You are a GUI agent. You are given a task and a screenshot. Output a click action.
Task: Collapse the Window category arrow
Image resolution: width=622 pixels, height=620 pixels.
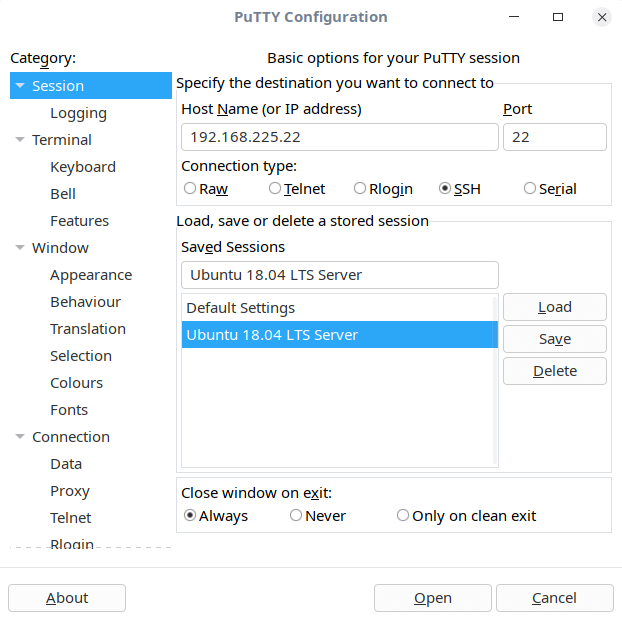[x=20, y=248]
